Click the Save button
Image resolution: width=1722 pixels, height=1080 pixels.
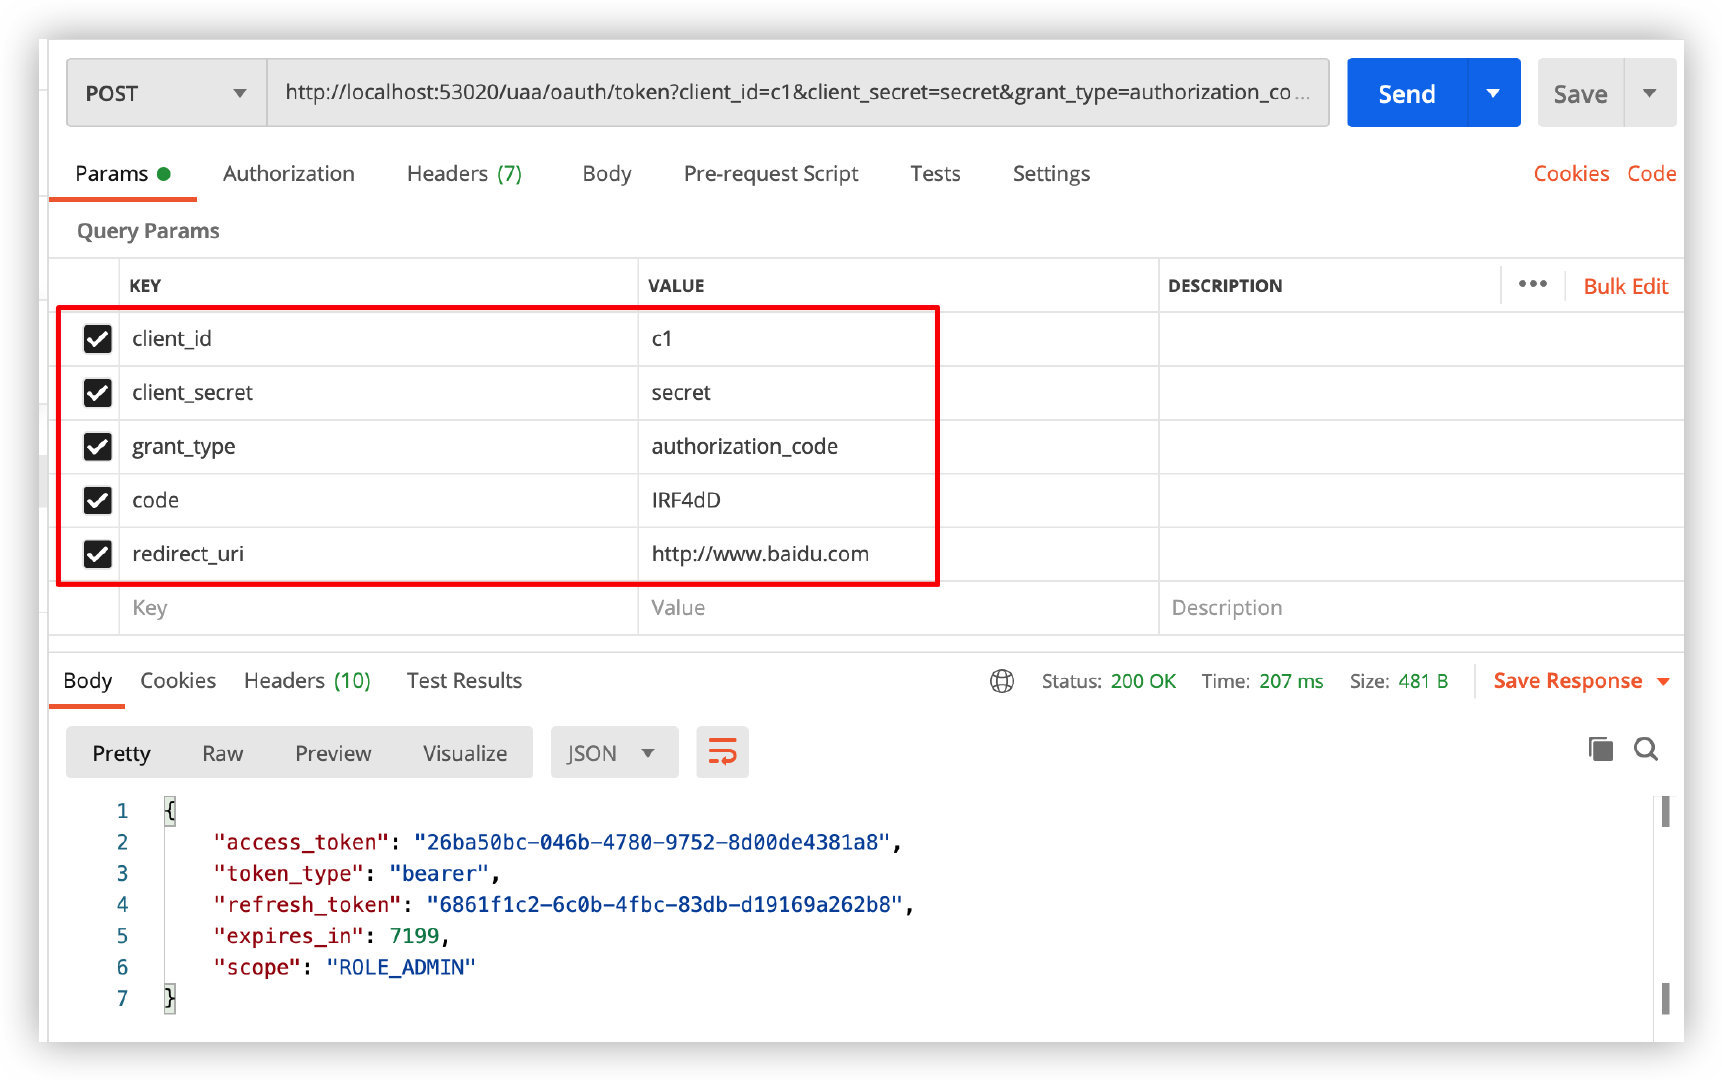tap(1581, 93)
